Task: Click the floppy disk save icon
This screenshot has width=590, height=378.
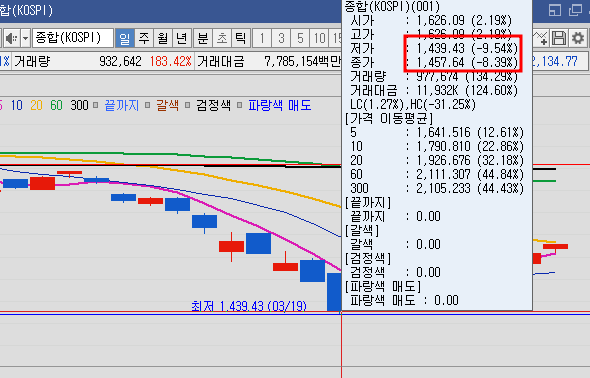Action: pos(559,38)
